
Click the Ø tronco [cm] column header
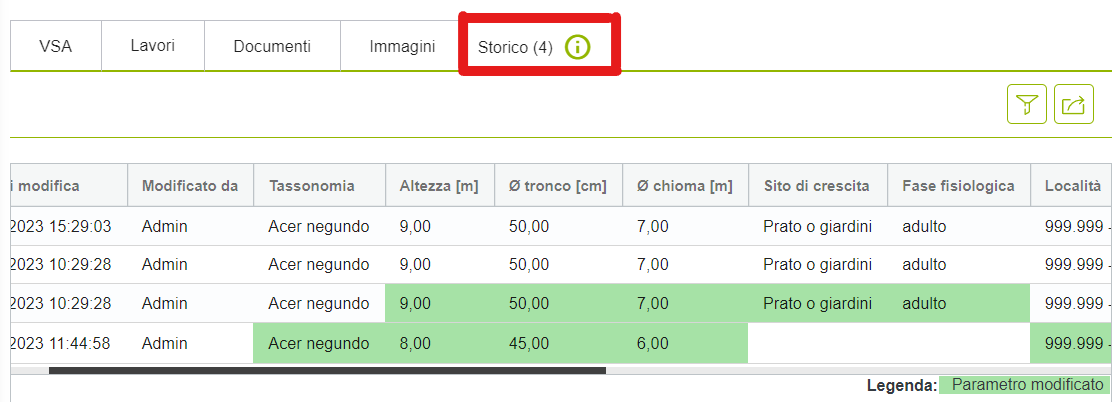pos(558,186)
